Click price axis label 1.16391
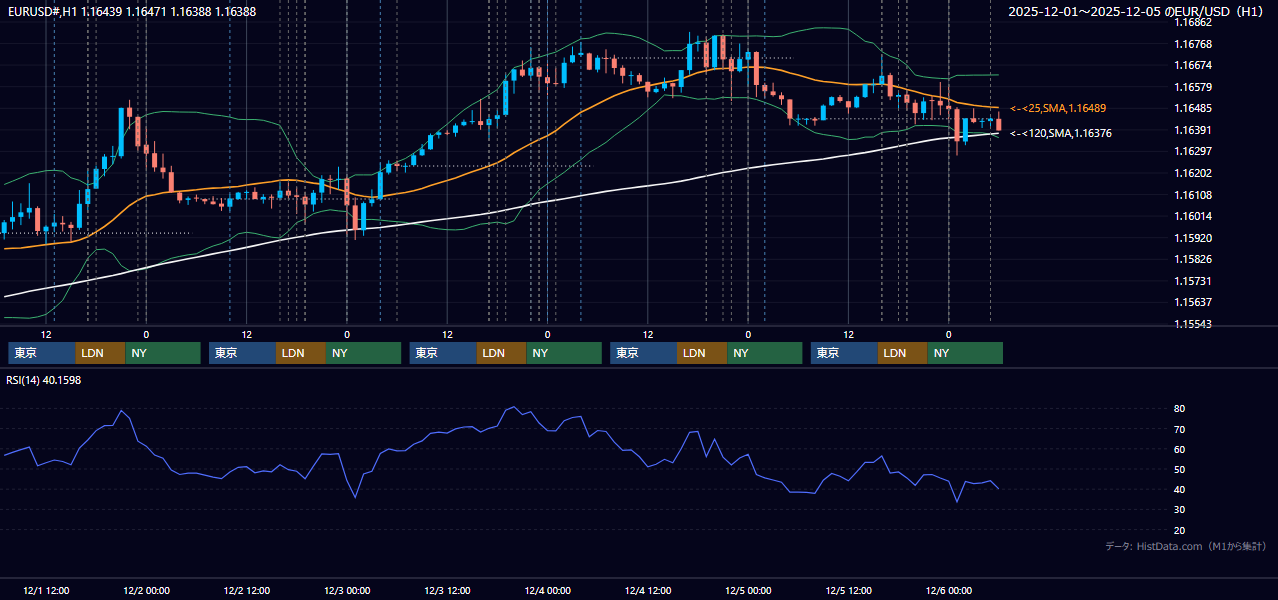This screenshot has height=600, width=1278. (x=1193, y=130)
